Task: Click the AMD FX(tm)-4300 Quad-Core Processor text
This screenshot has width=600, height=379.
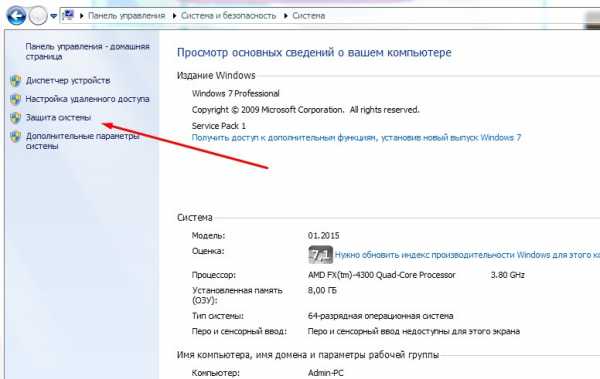Action: point(382,275)
